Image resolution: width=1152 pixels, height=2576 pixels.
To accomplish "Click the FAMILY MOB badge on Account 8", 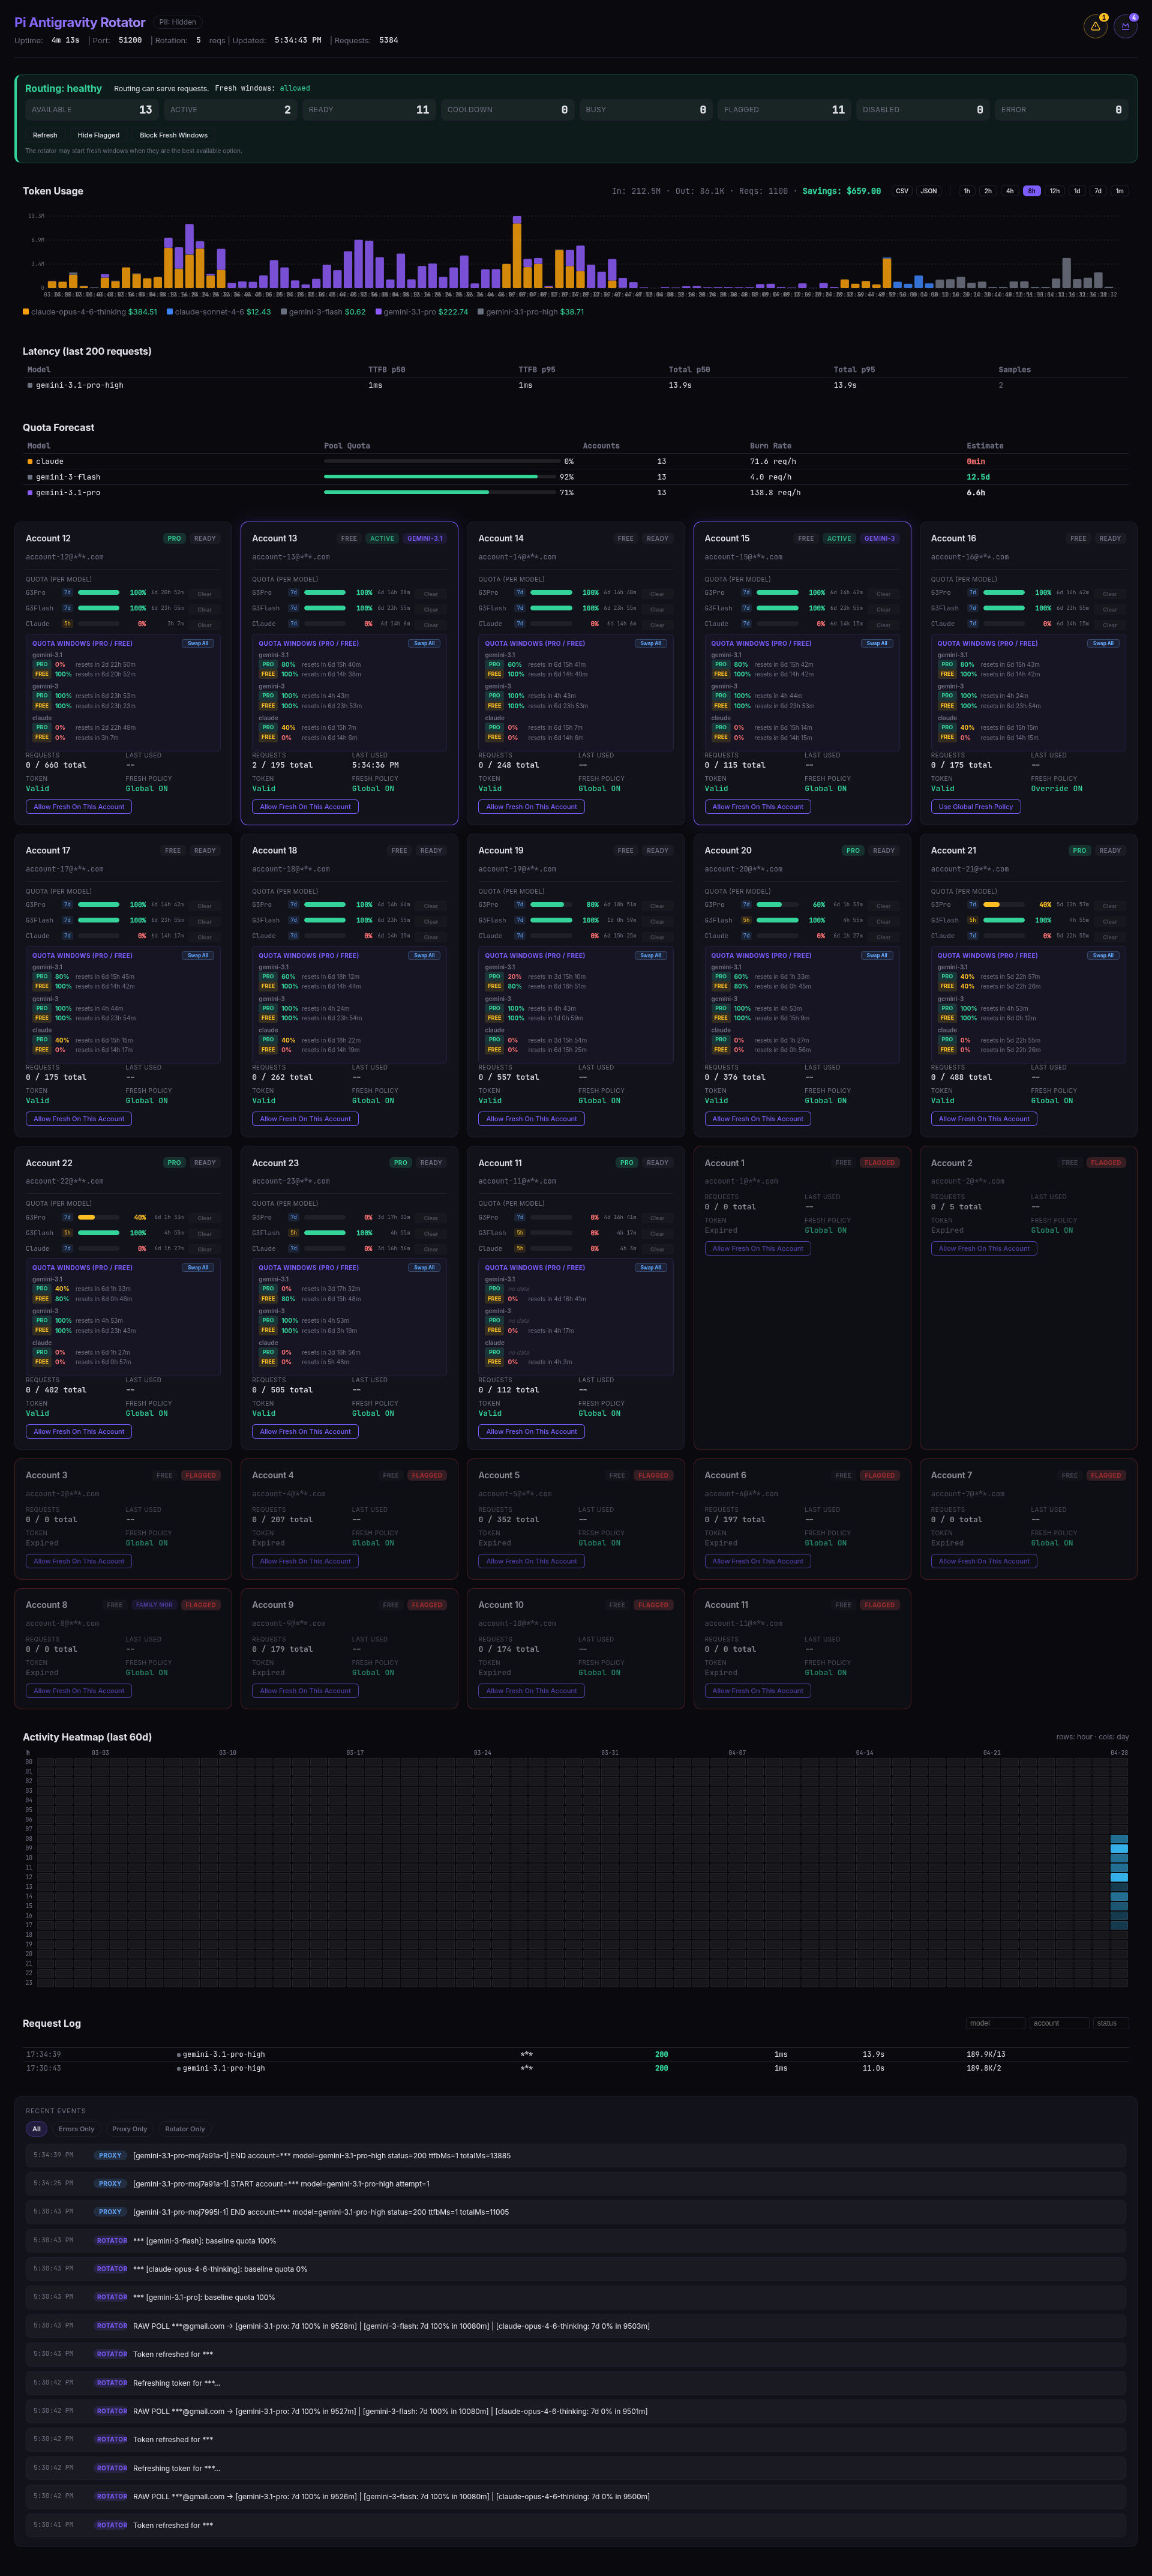I will (x=154, y=1604).
